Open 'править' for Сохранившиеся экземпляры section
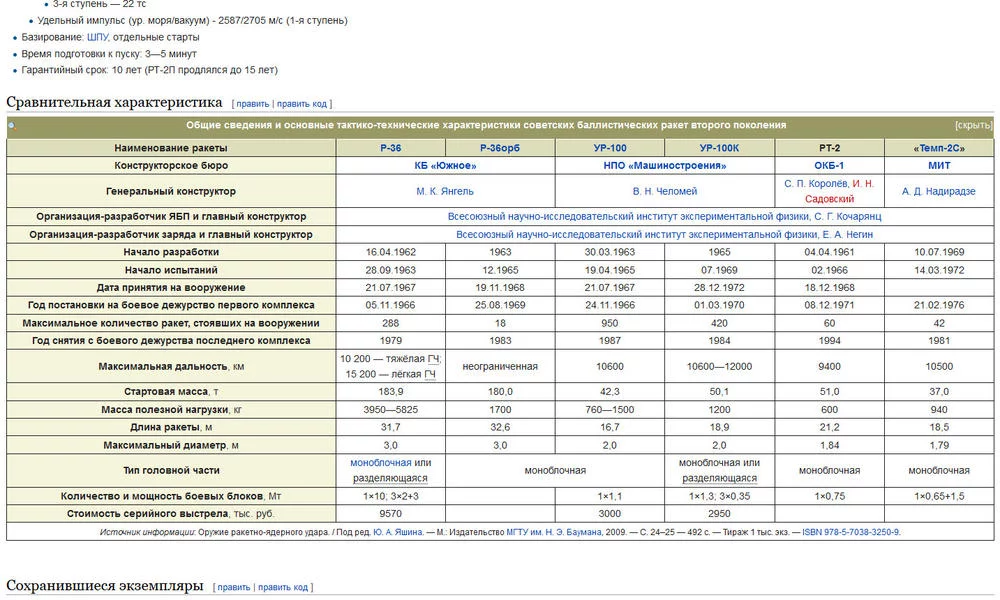This screenshot has height=600, width=1000. coord(234,587)
